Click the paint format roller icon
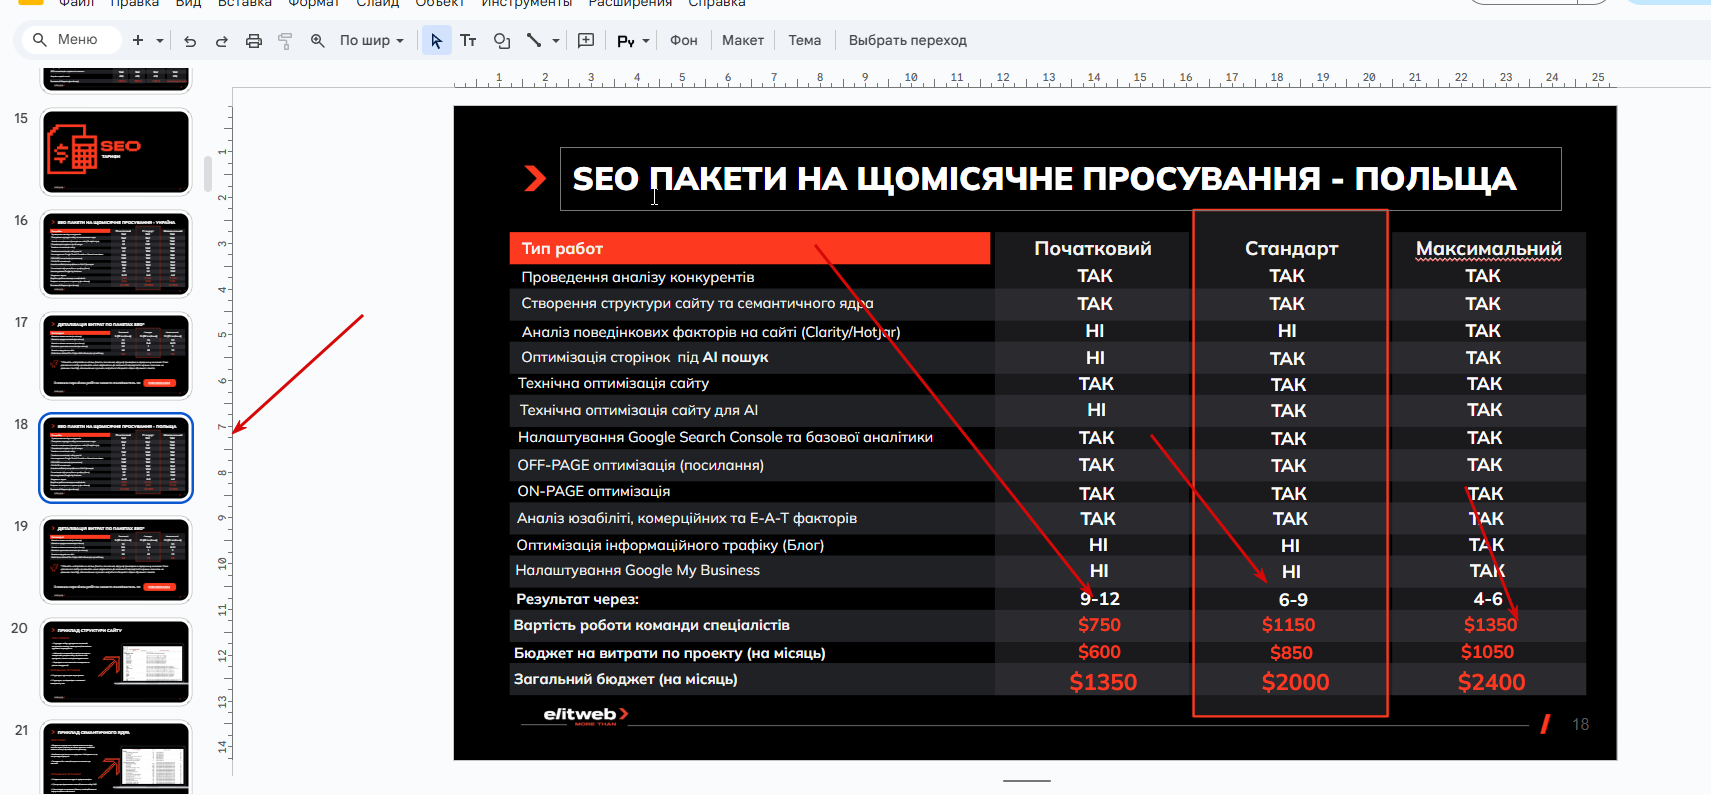 click(285, 41)
